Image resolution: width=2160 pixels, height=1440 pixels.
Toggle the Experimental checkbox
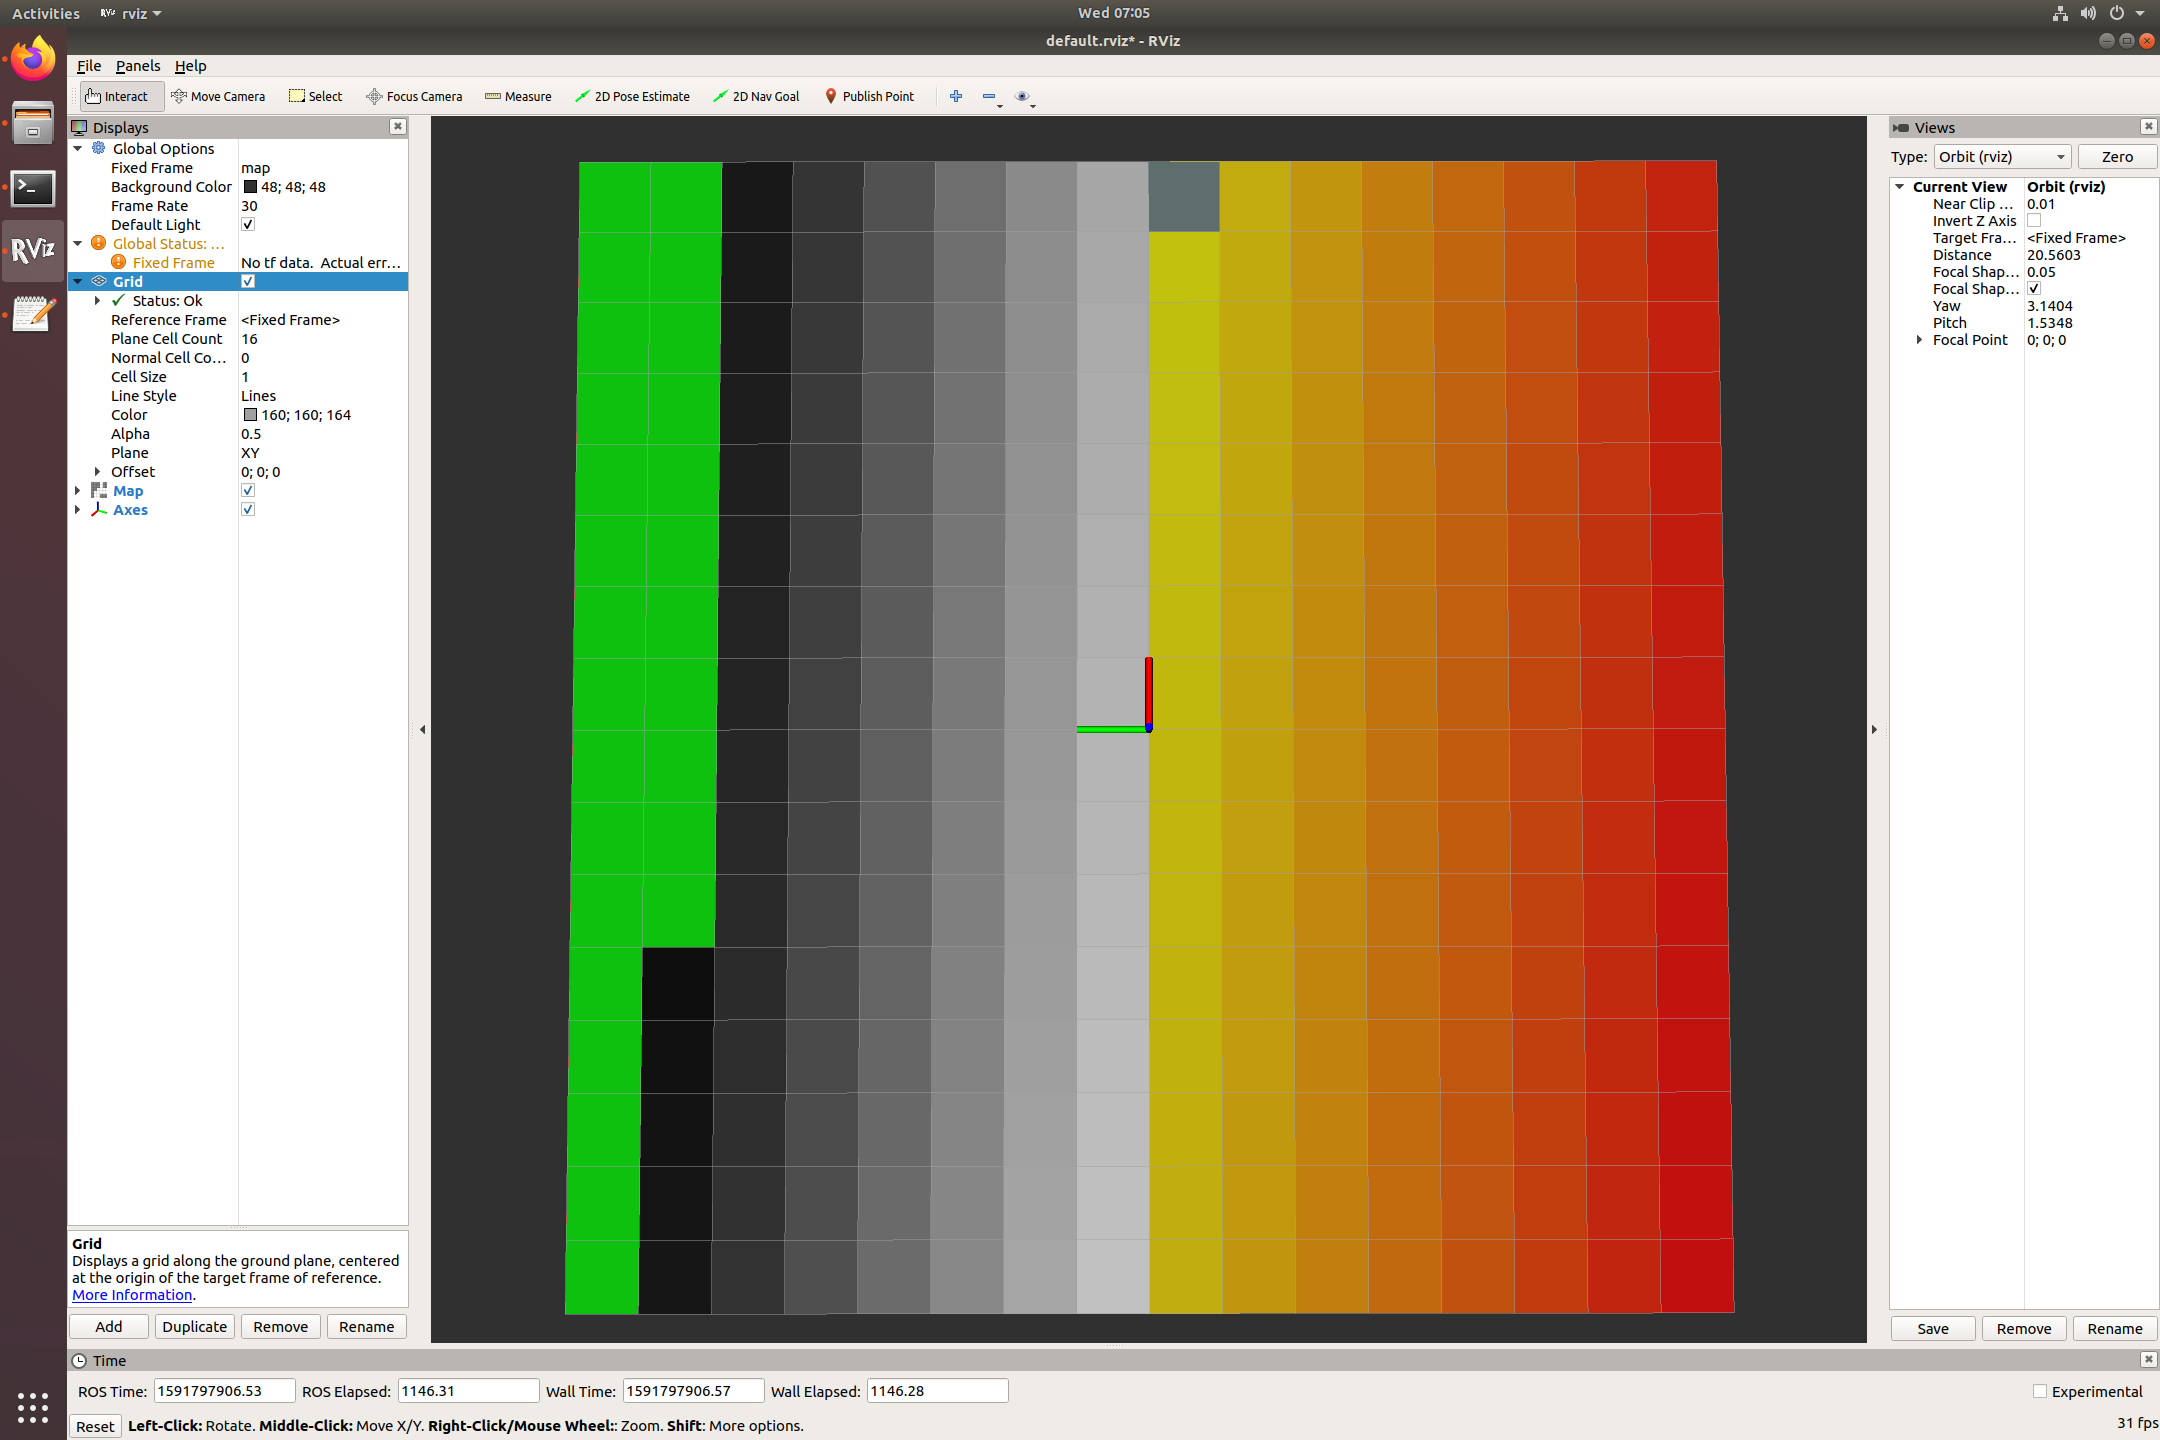(2040, 1391)
